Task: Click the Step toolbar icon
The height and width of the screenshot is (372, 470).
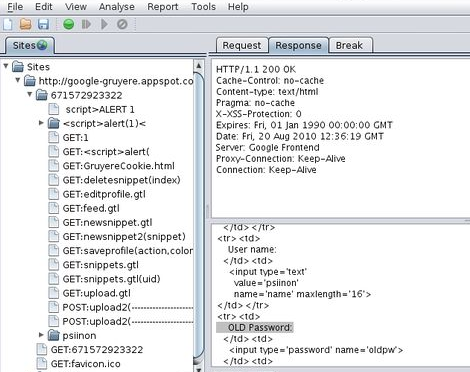Action: [x=86, y=24]
